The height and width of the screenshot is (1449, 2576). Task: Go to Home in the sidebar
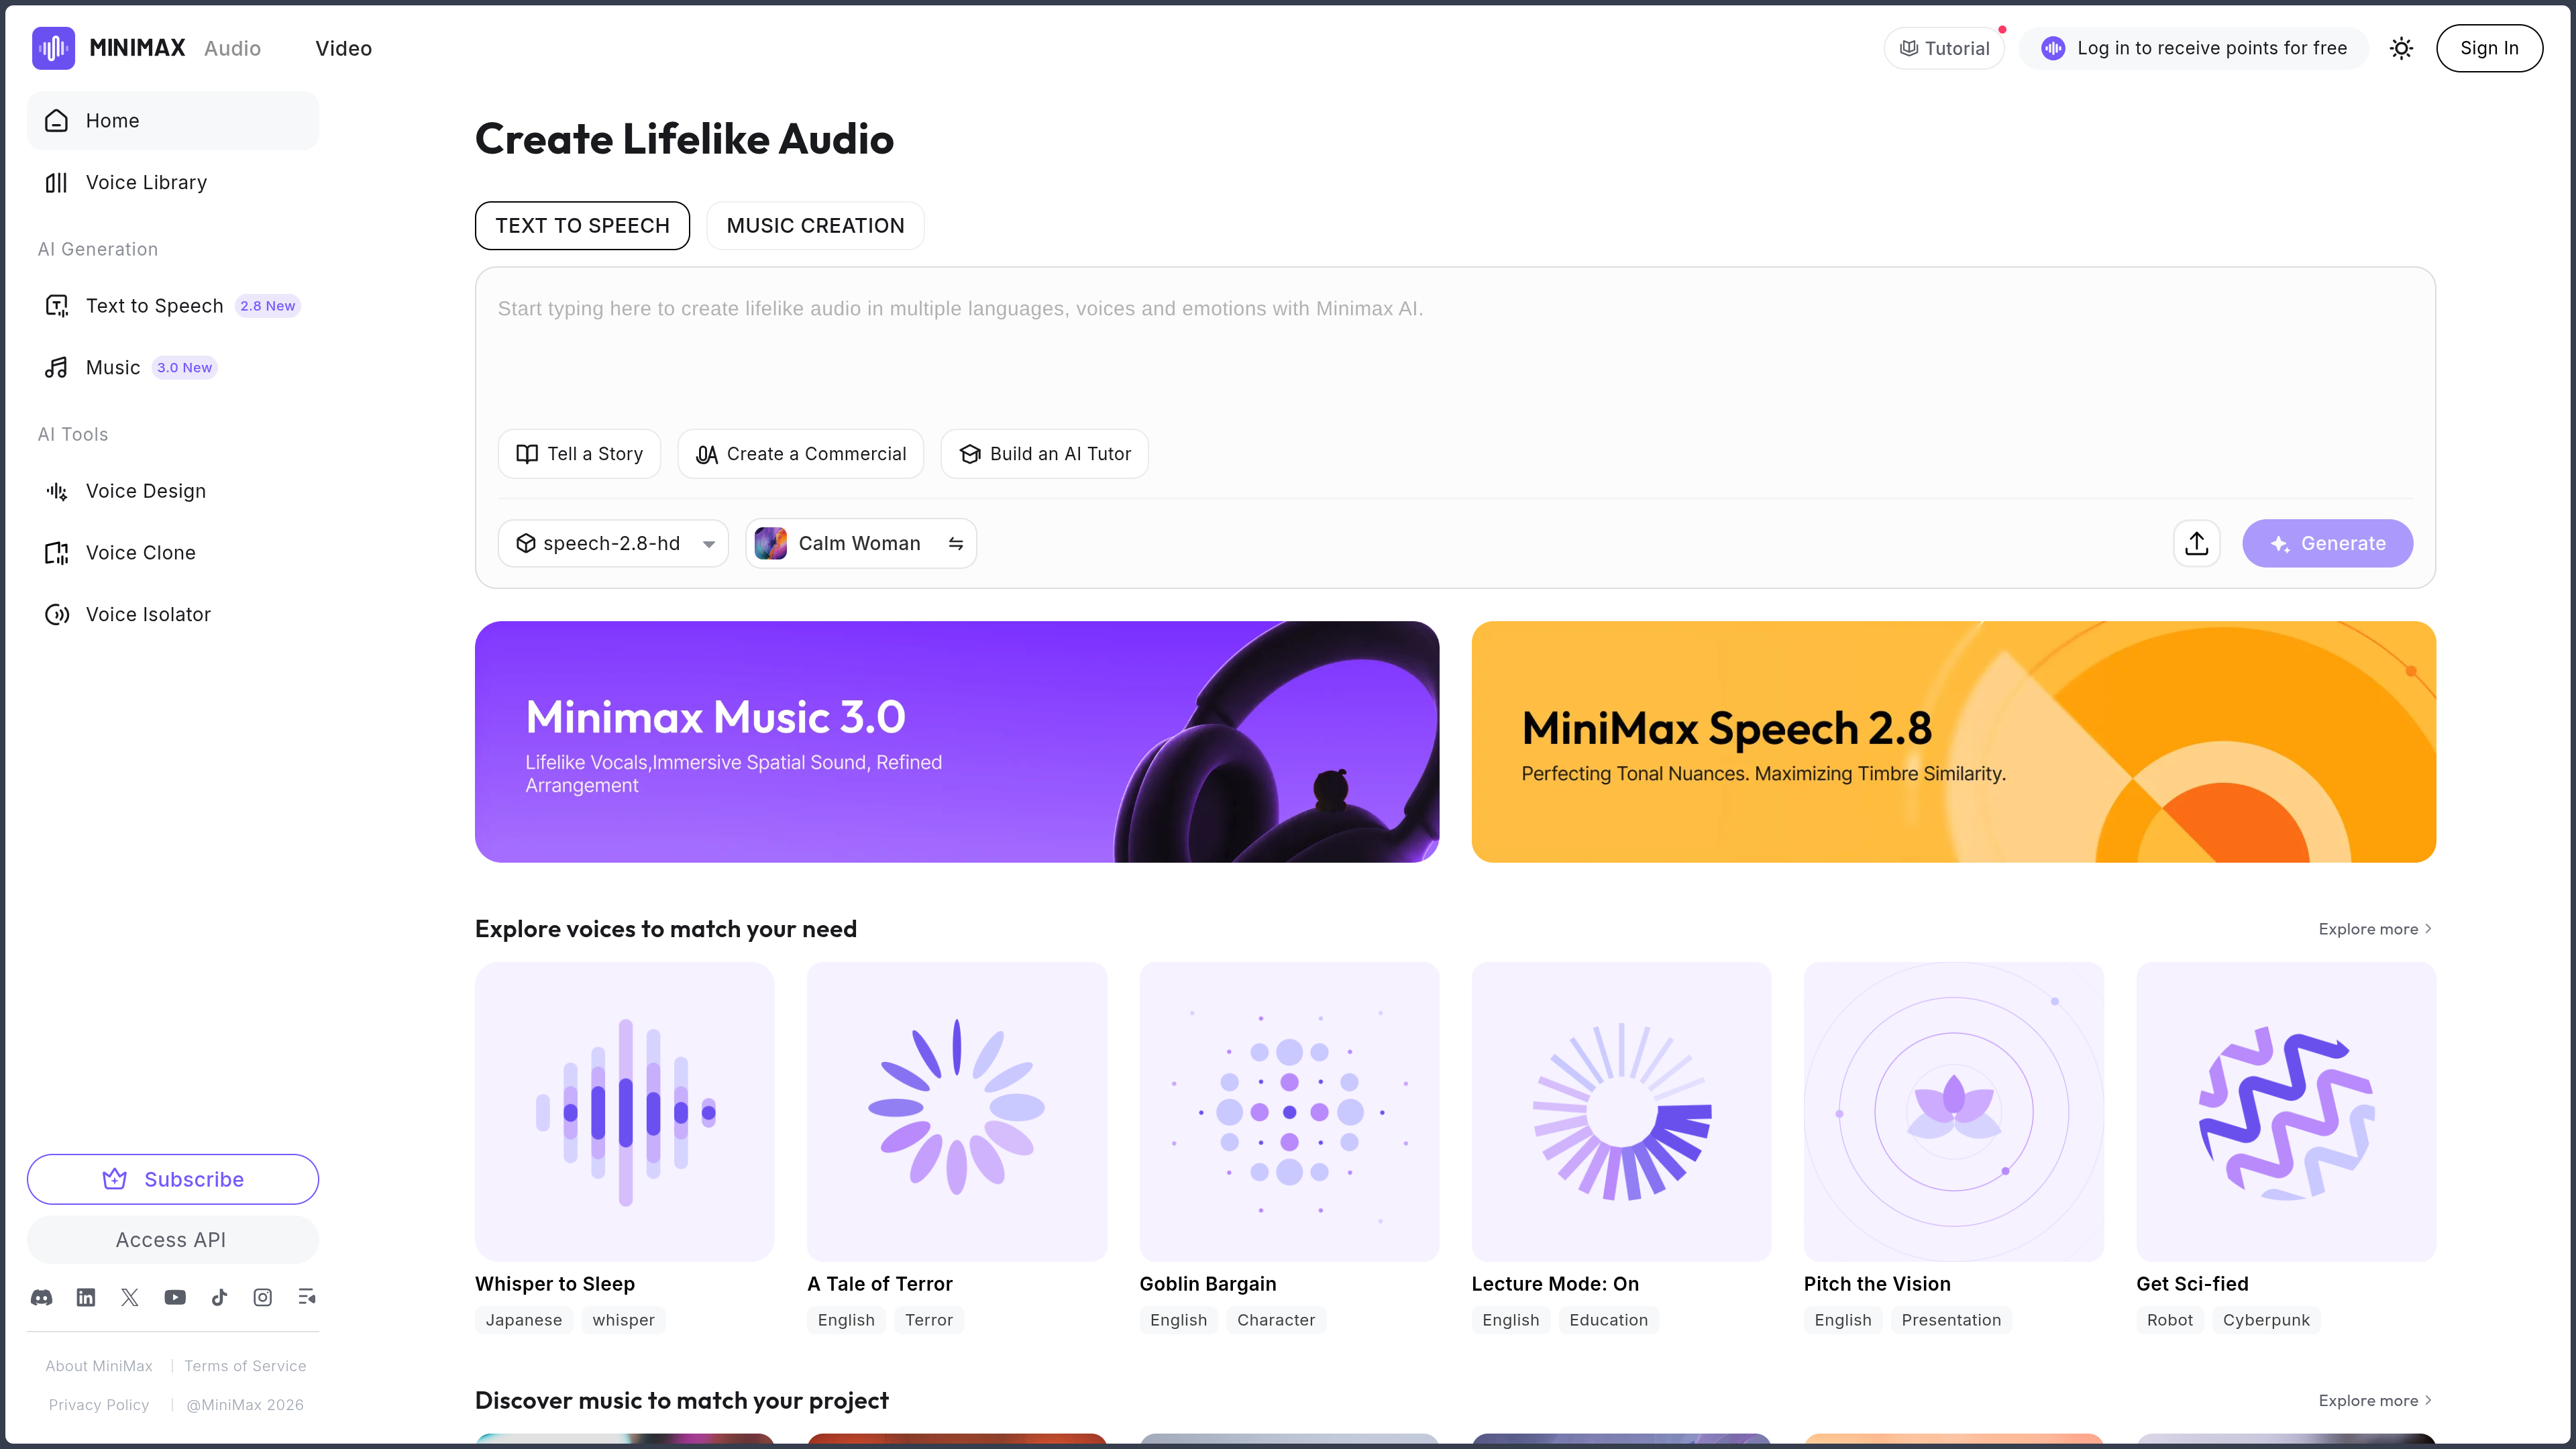click(173, 120)
